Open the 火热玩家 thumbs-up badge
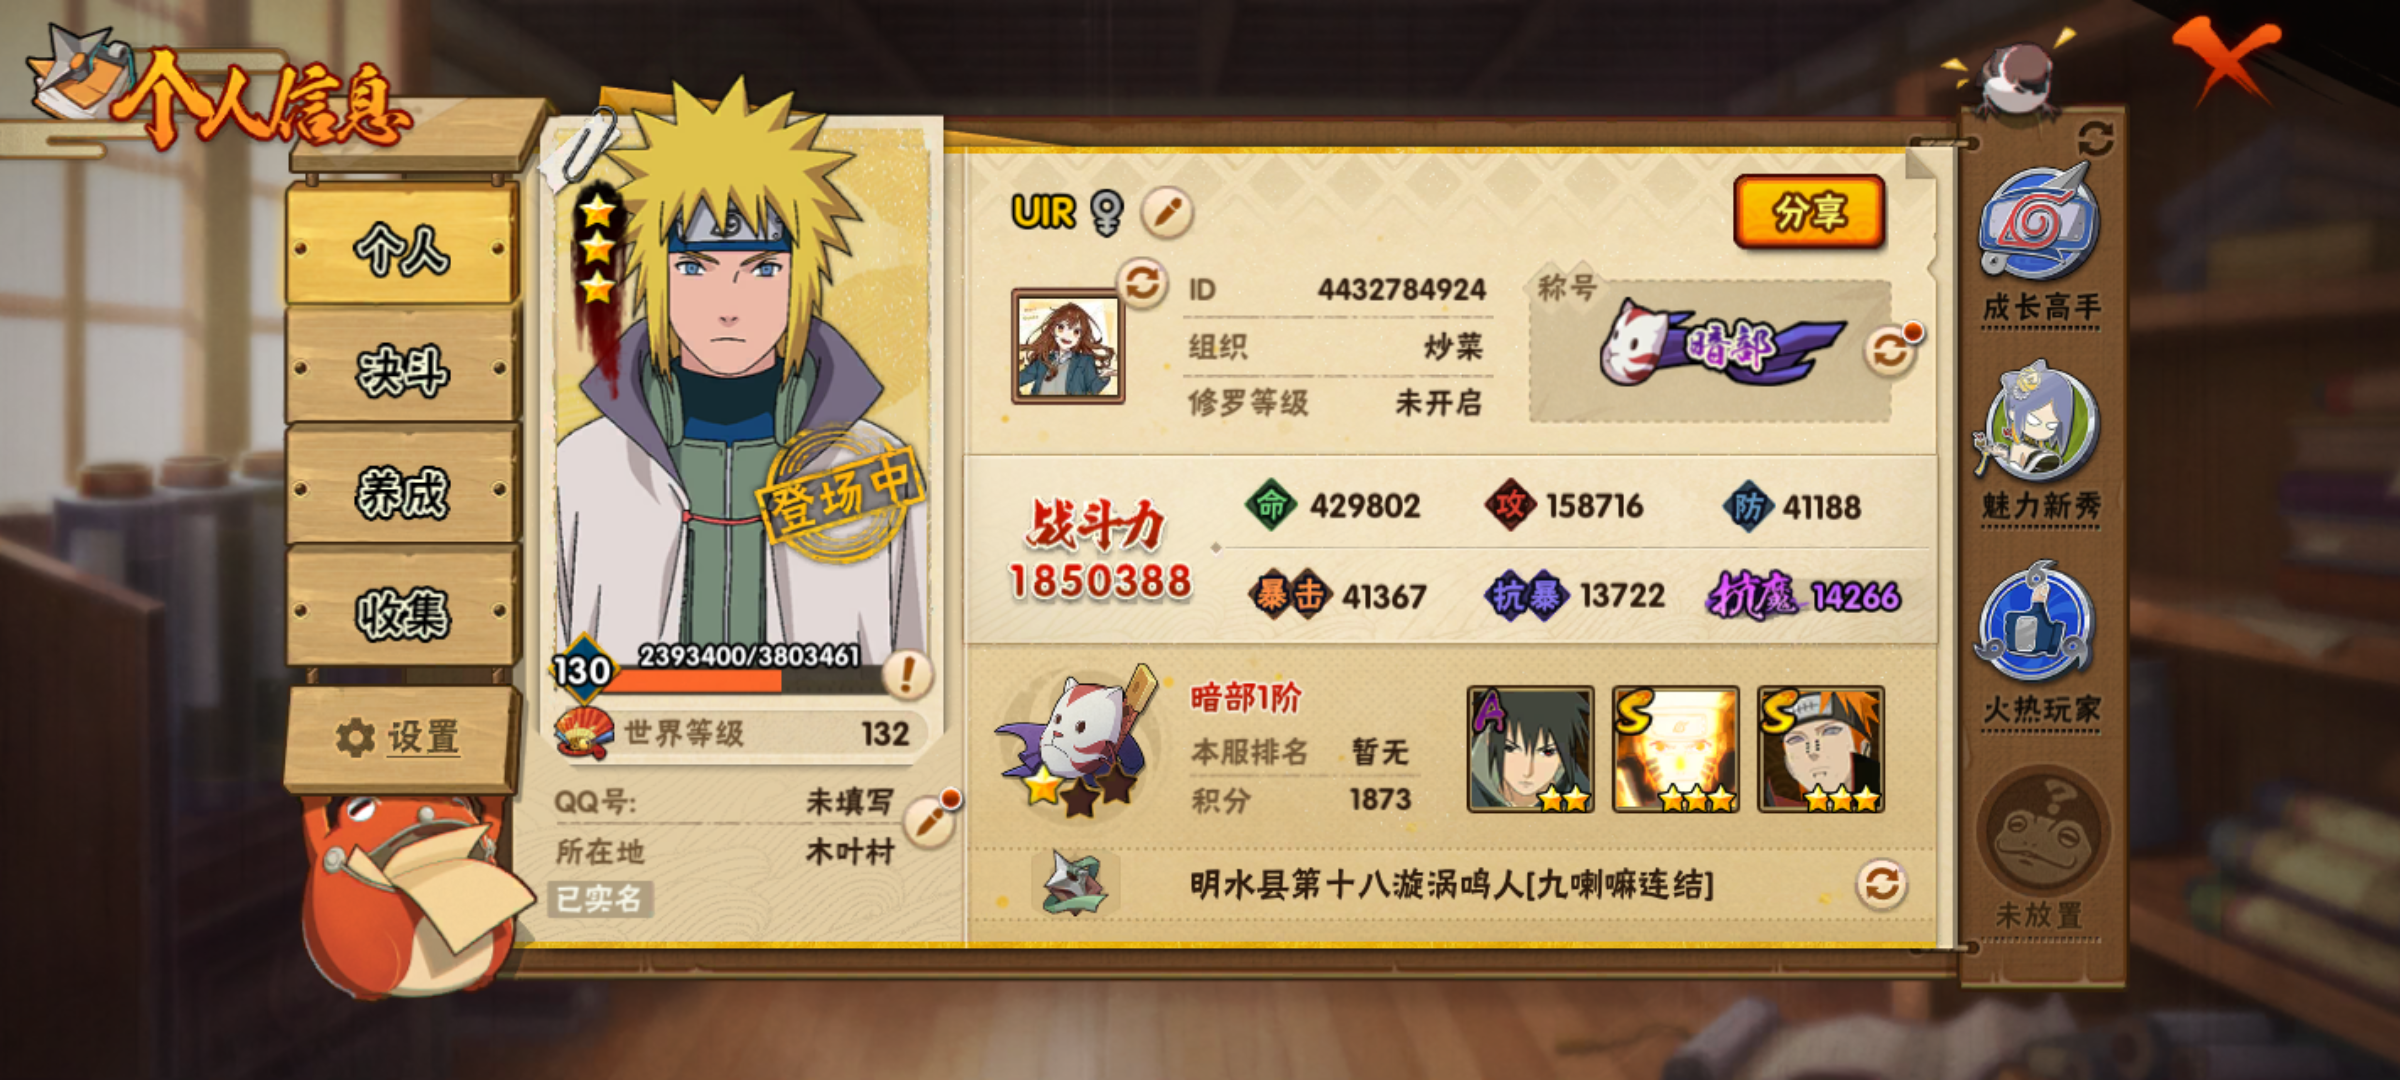 click(2040, 645)
